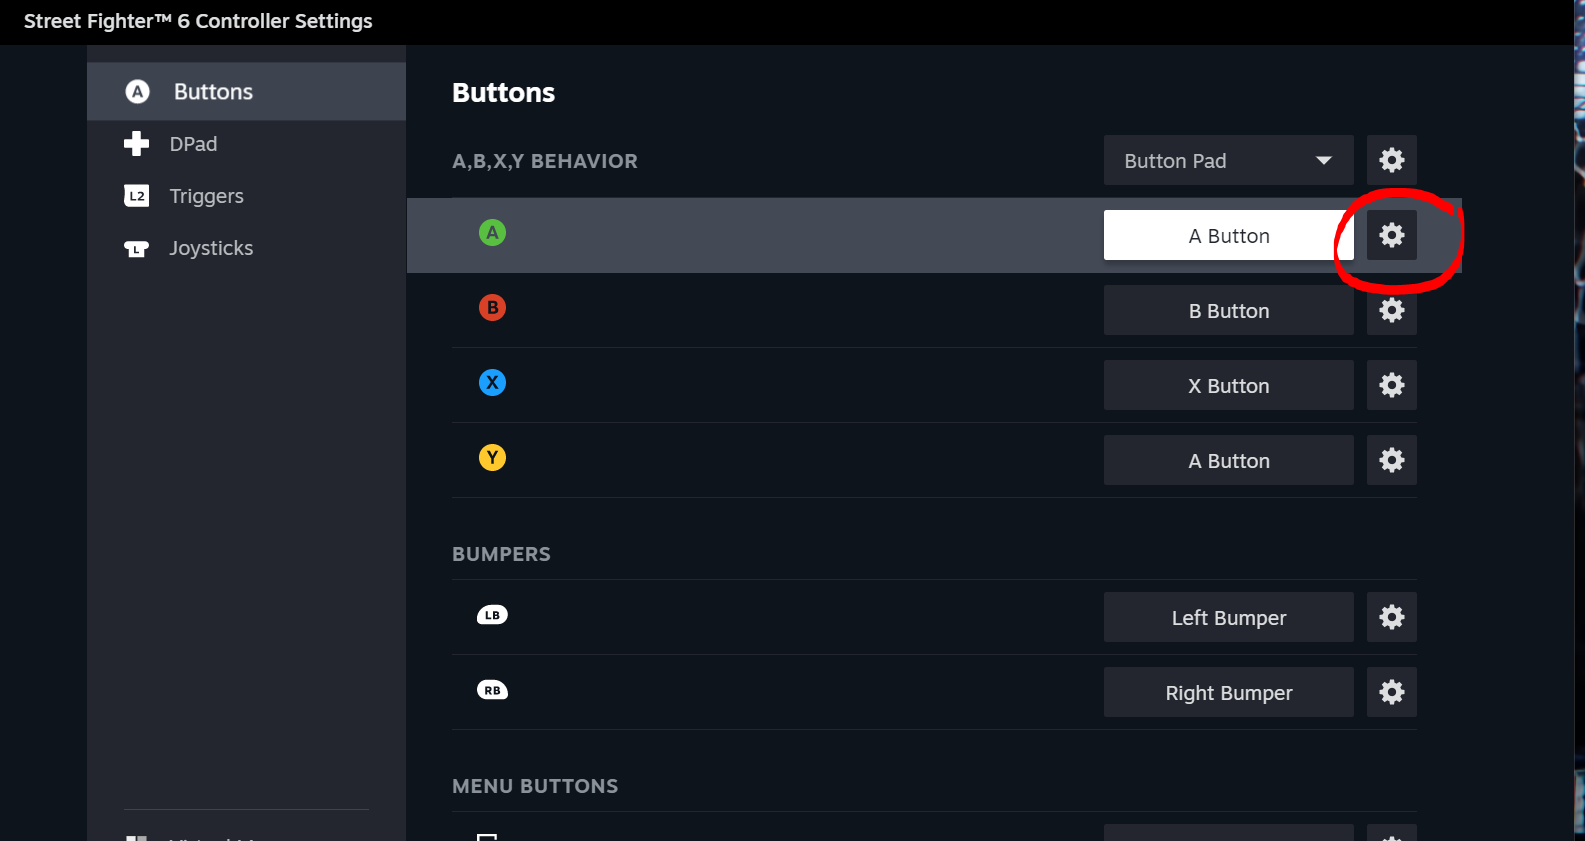Screen dimensions: 1585x841
Task: Click the green A button glyph
Action: click(x=492, y=233)
